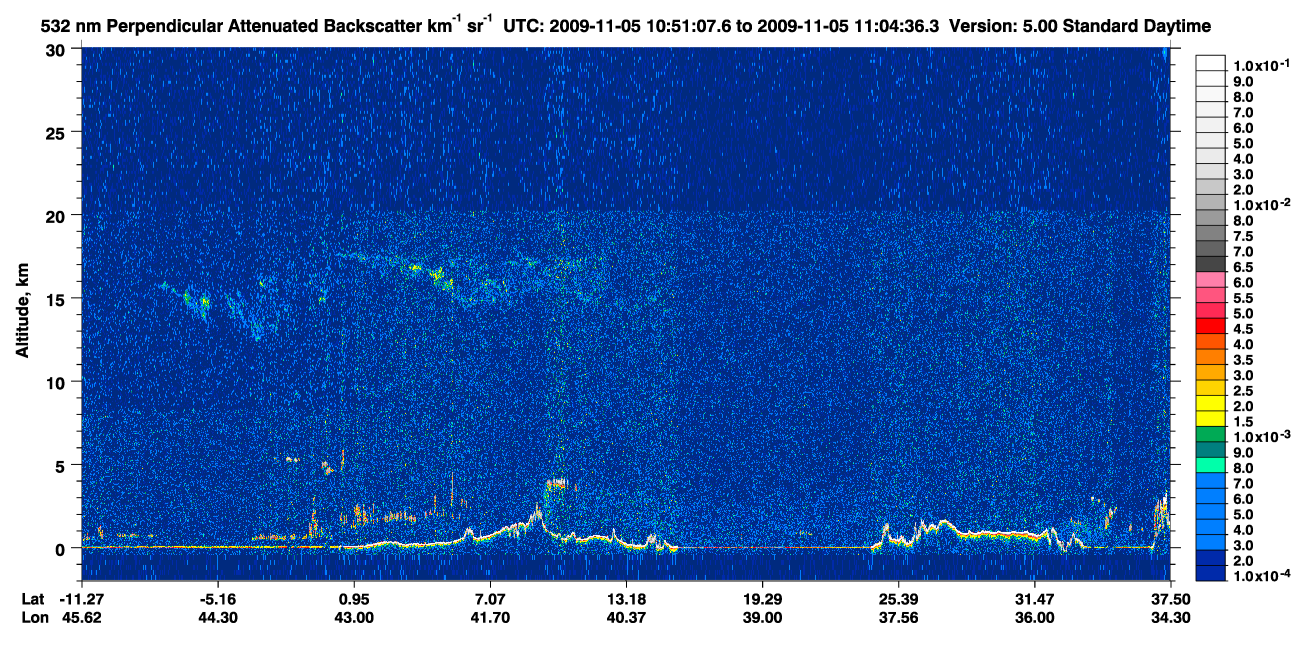Click altitude tick label '15'
Image resolution: width=1300 pixels, height=667 pixels.
click(57, 299)
